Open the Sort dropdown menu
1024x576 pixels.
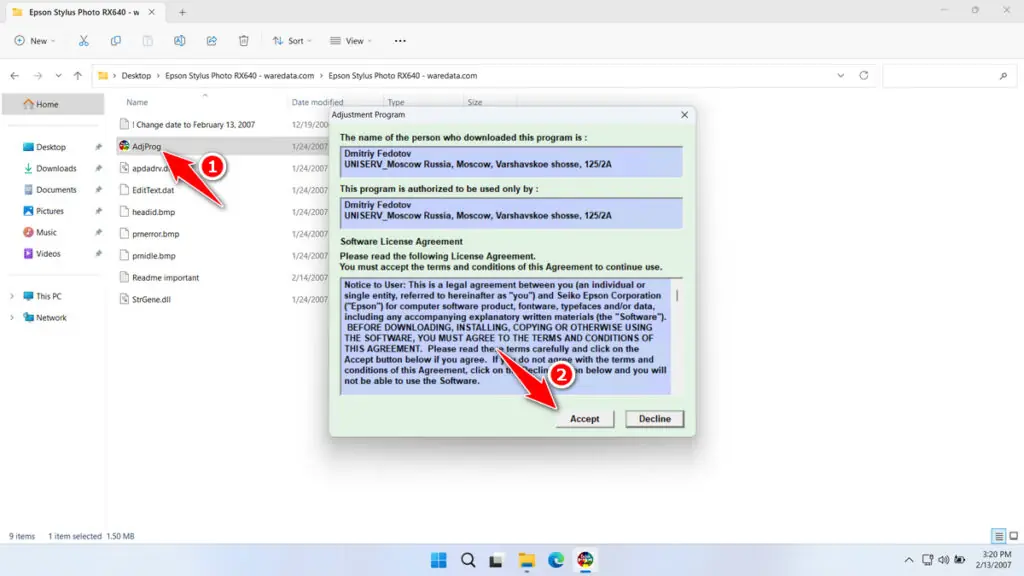(291, 41)
